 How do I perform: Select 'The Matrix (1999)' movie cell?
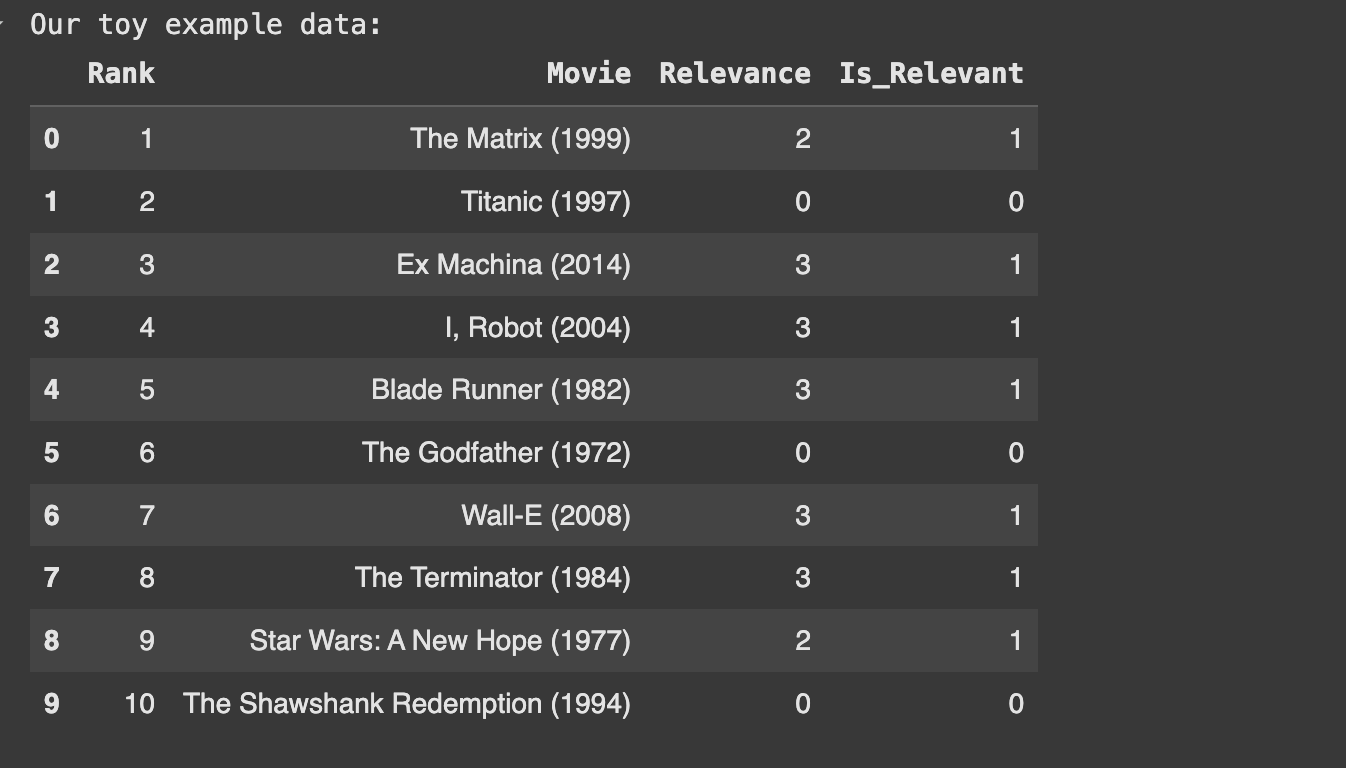(520, 138)
